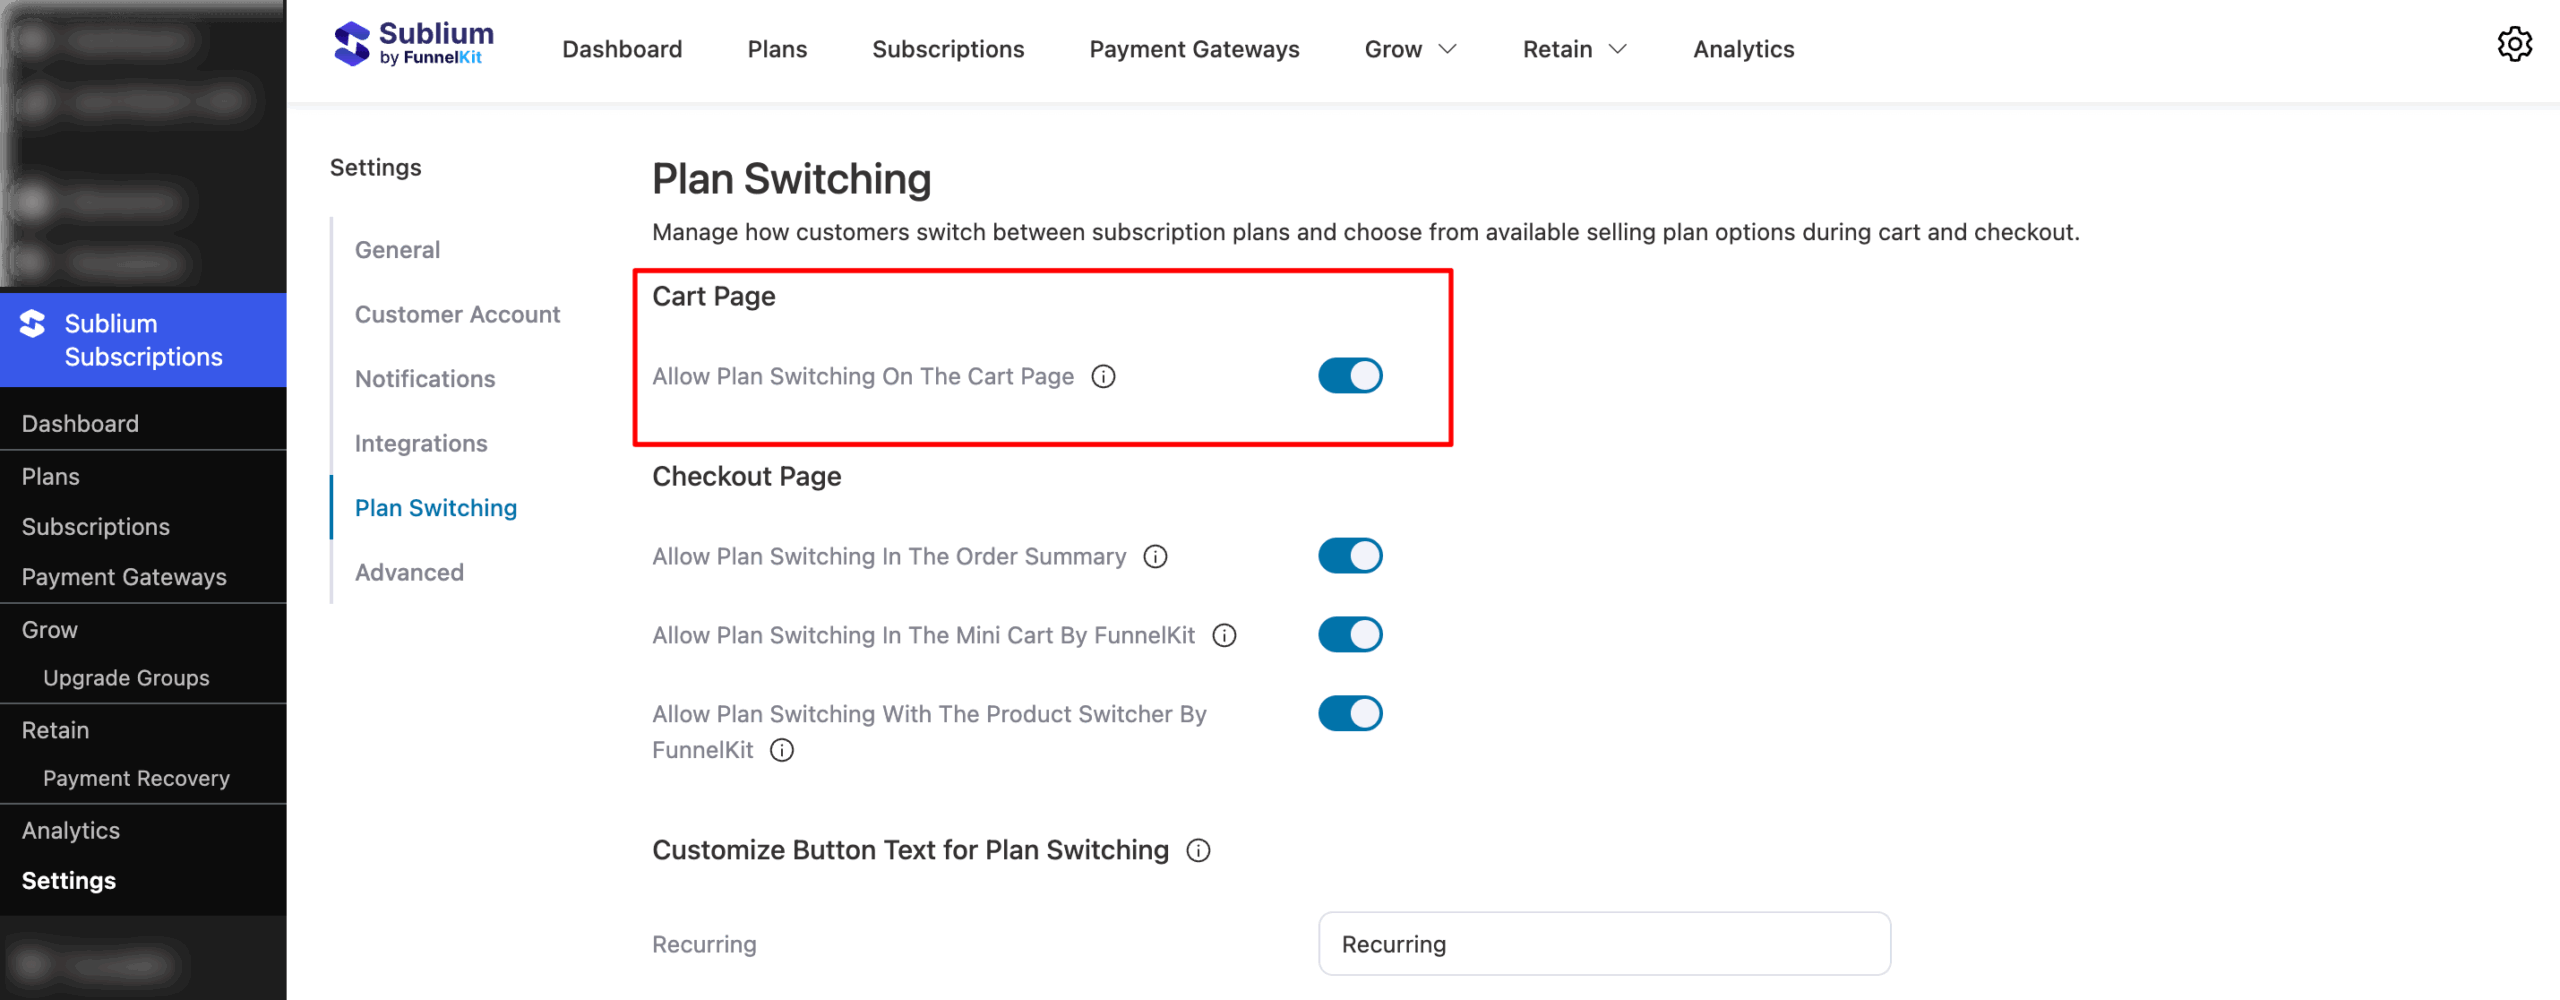Click the info icon beside Order Summary switching
The height and width of the screenshot is (1000, 2560).
coord(1155,557)
